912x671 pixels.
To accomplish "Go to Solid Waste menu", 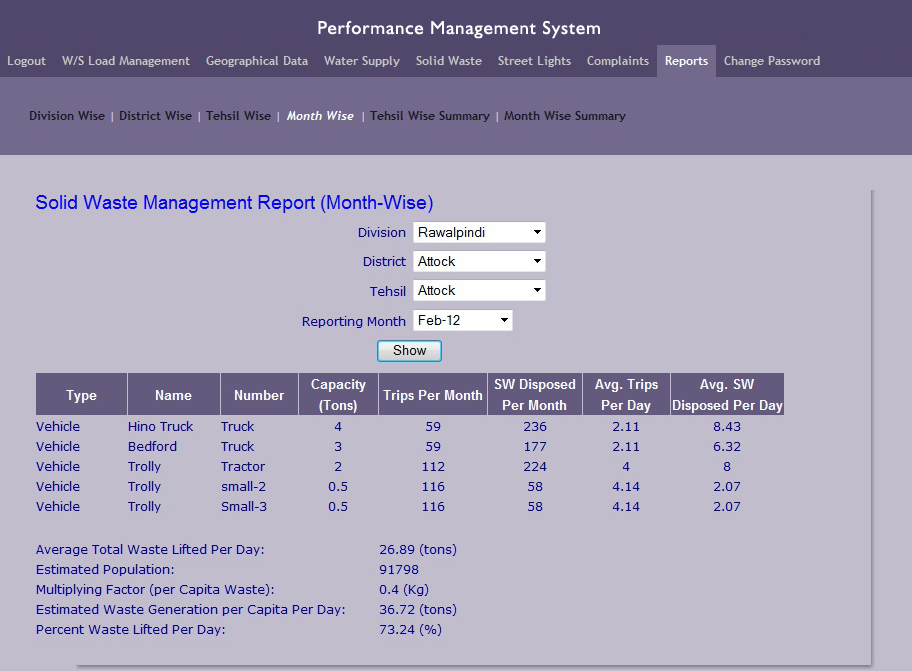I will 448,61.
